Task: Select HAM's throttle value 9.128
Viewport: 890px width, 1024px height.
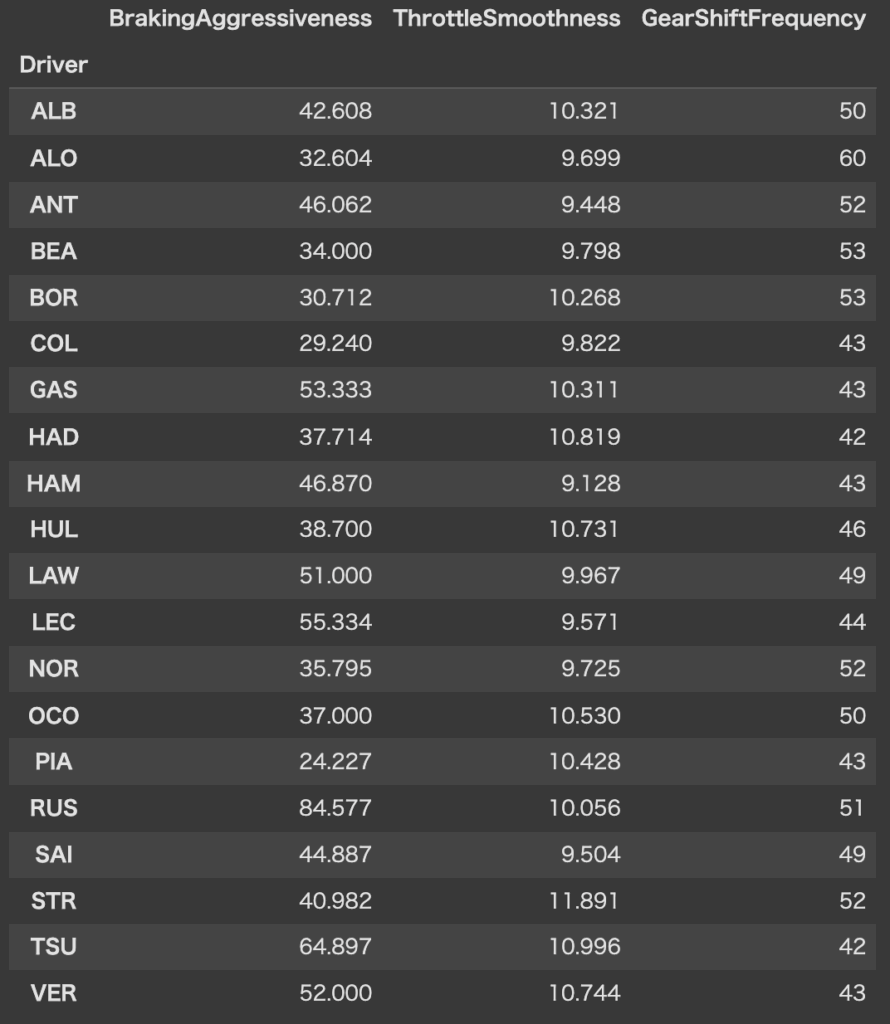Action: pos(590,484)
